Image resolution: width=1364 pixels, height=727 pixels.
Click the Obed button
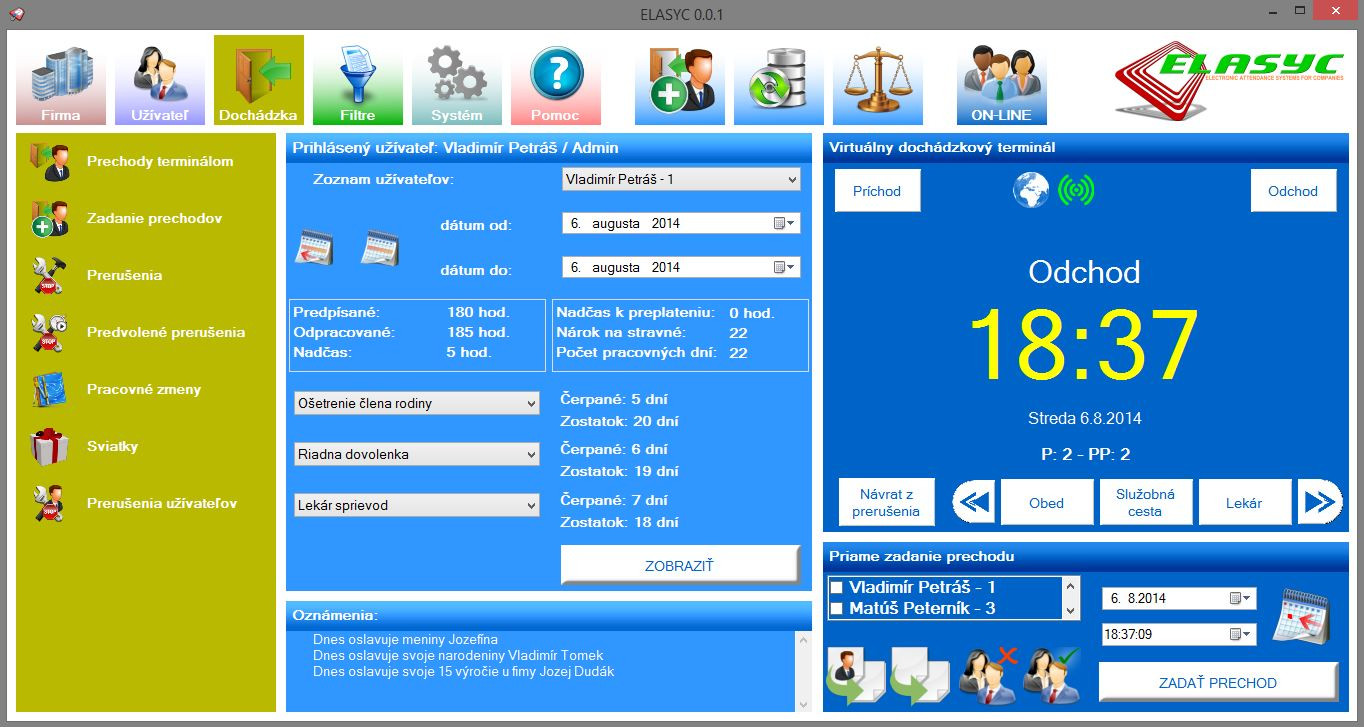point(1047,503)
